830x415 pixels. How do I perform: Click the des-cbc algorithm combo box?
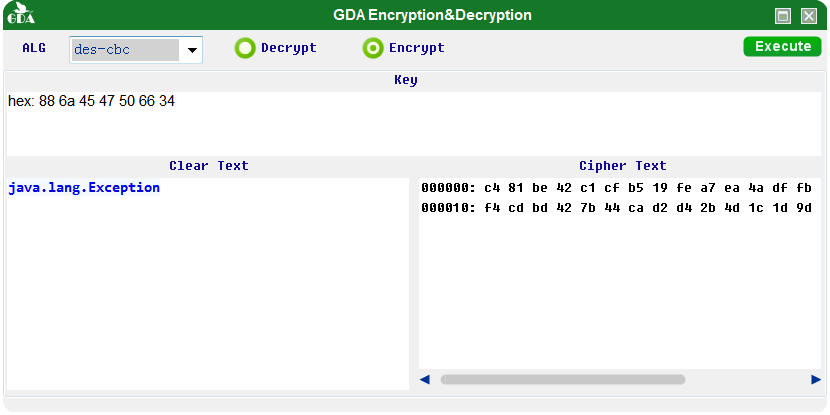pyautogui.click(x=136, y=50)
